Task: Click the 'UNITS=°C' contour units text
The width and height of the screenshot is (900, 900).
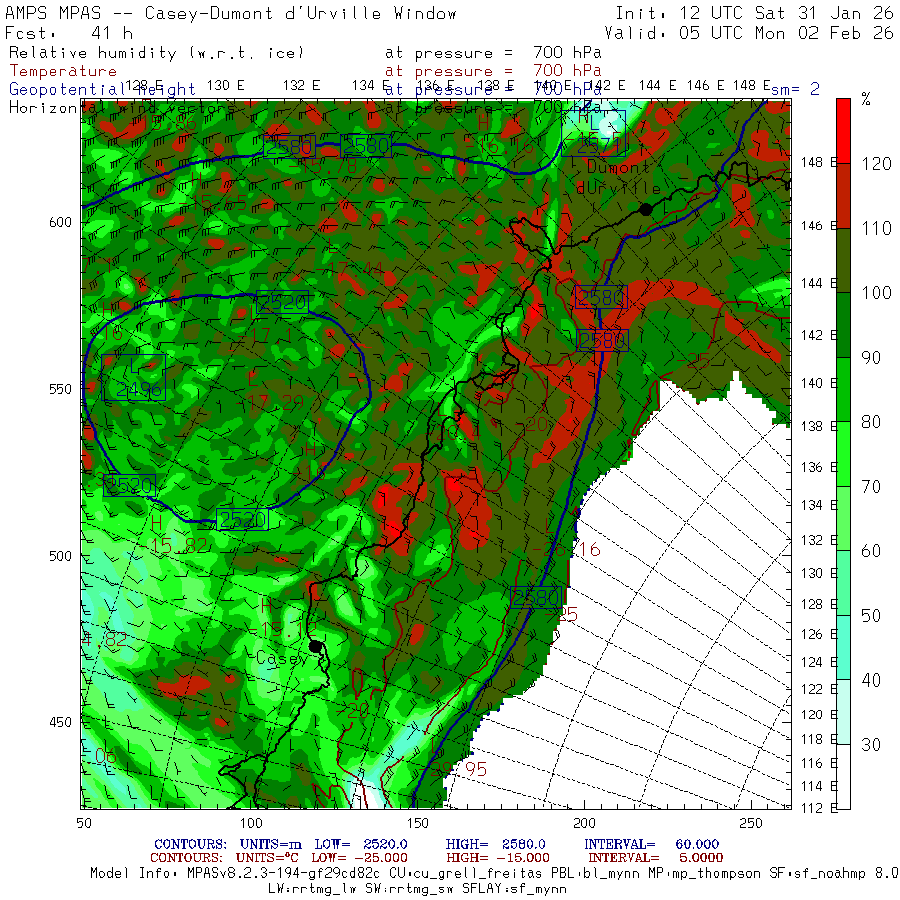Action: tap(267, 858)
